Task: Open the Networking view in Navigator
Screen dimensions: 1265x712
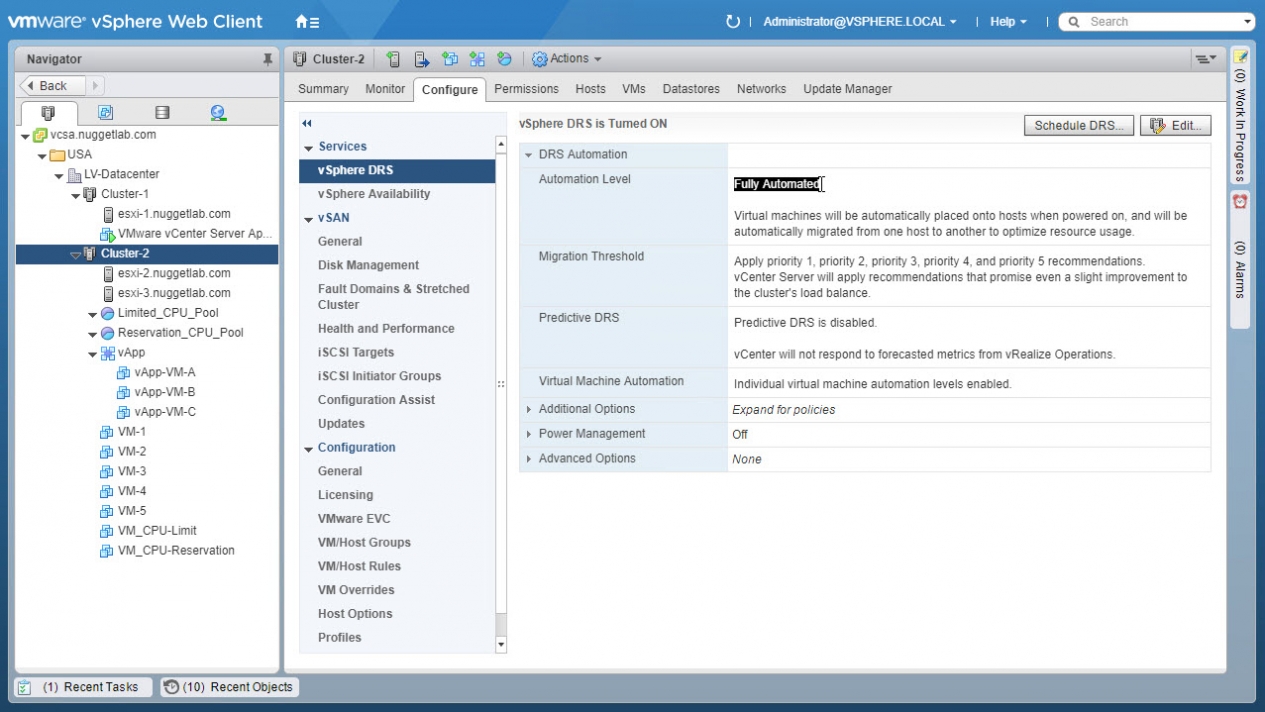Action: (x=218, y=113)
